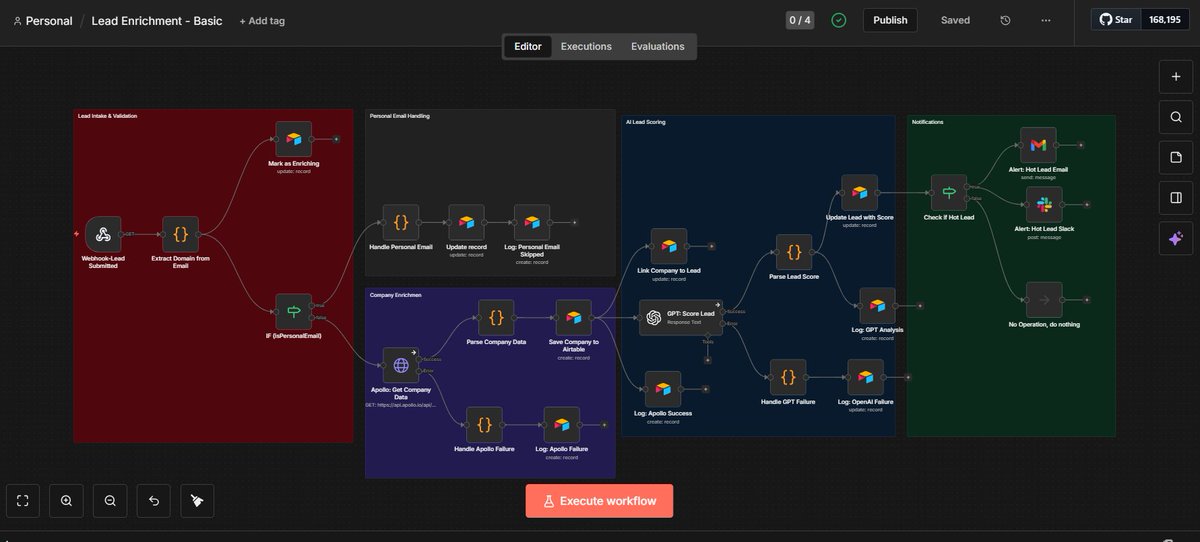Select Log: Personal Email Skipped node
The image size is (1200, 542).
point(532,223)
